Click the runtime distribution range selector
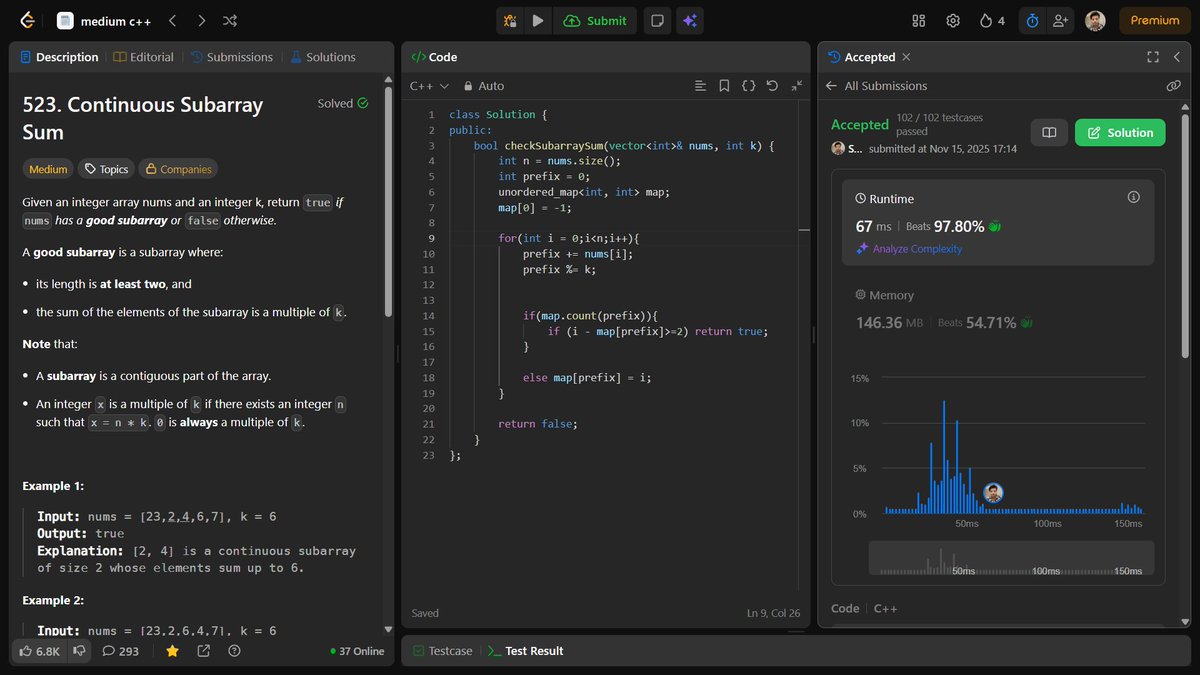The image size is (1200, 675). pyautogui.click(x=1011, y=559)
